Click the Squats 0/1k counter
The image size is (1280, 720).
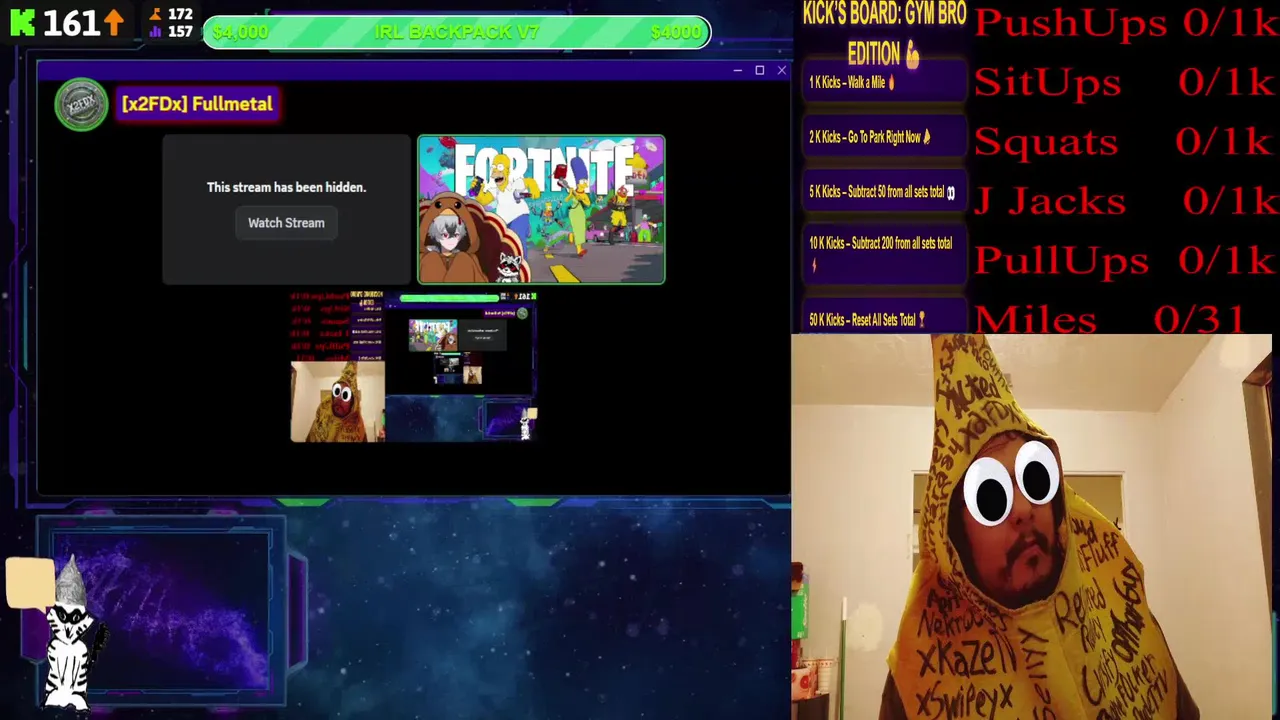click(1125, 141)
